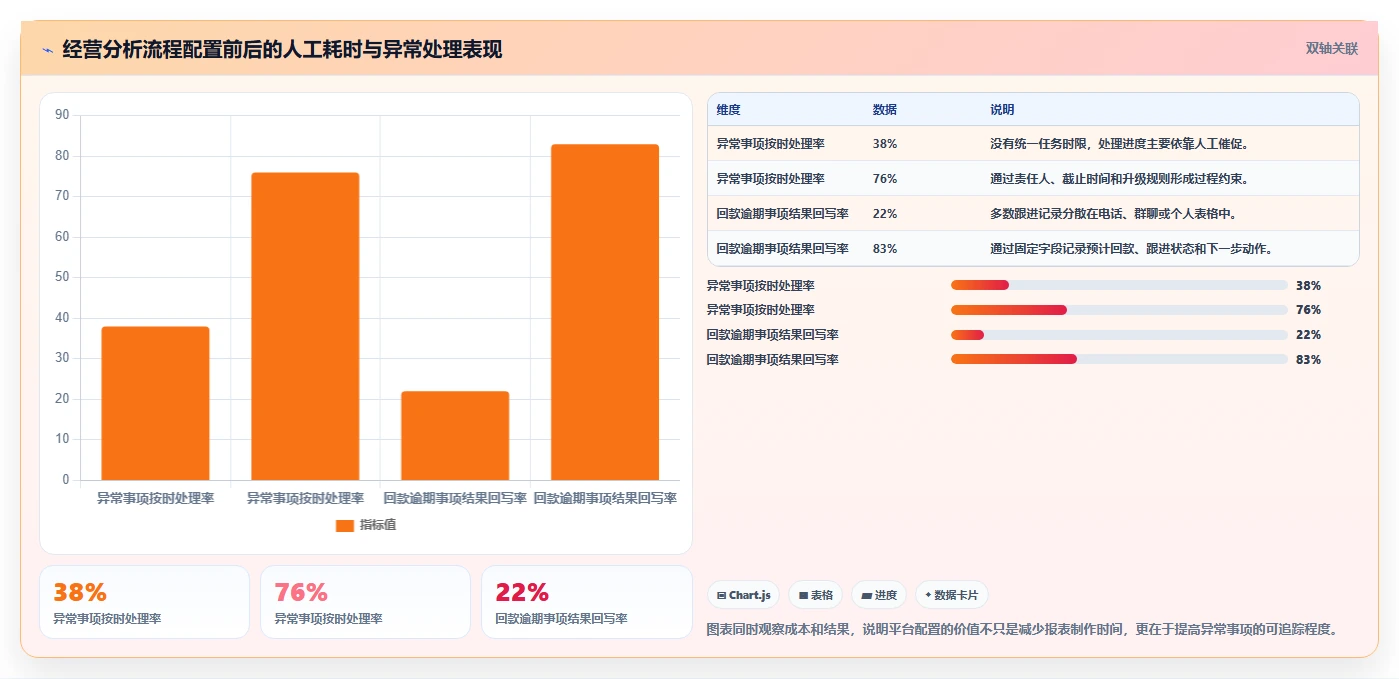
Task: Click the 回款逾期事项结果回写率 label on the 22% stat card
Action: [x=561, y=619]
